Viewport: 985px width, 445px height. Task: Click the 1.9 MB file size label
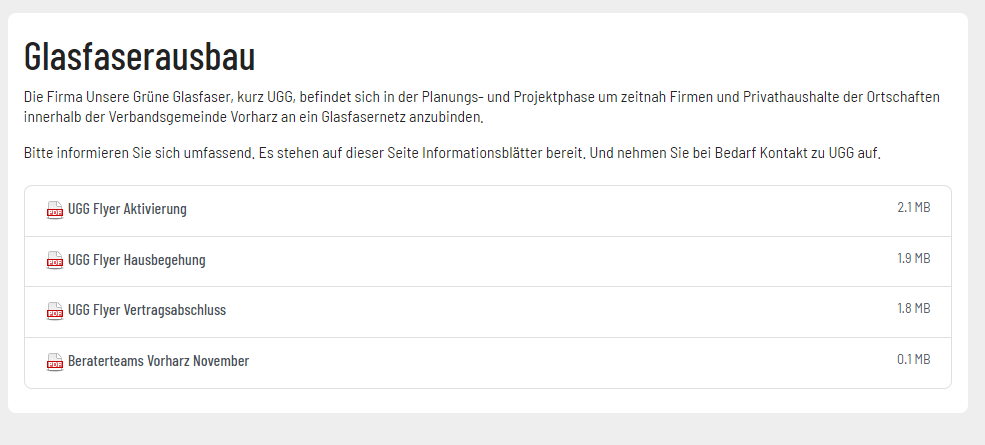913,259
